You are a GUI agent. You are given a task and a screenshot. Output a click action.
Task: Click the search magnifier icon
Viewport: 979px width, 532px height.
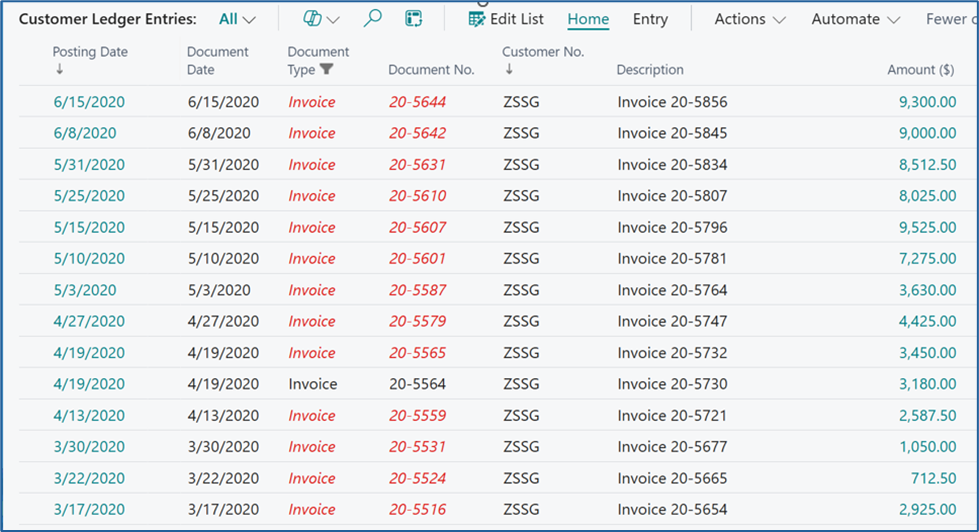click(x=372, y=19)
